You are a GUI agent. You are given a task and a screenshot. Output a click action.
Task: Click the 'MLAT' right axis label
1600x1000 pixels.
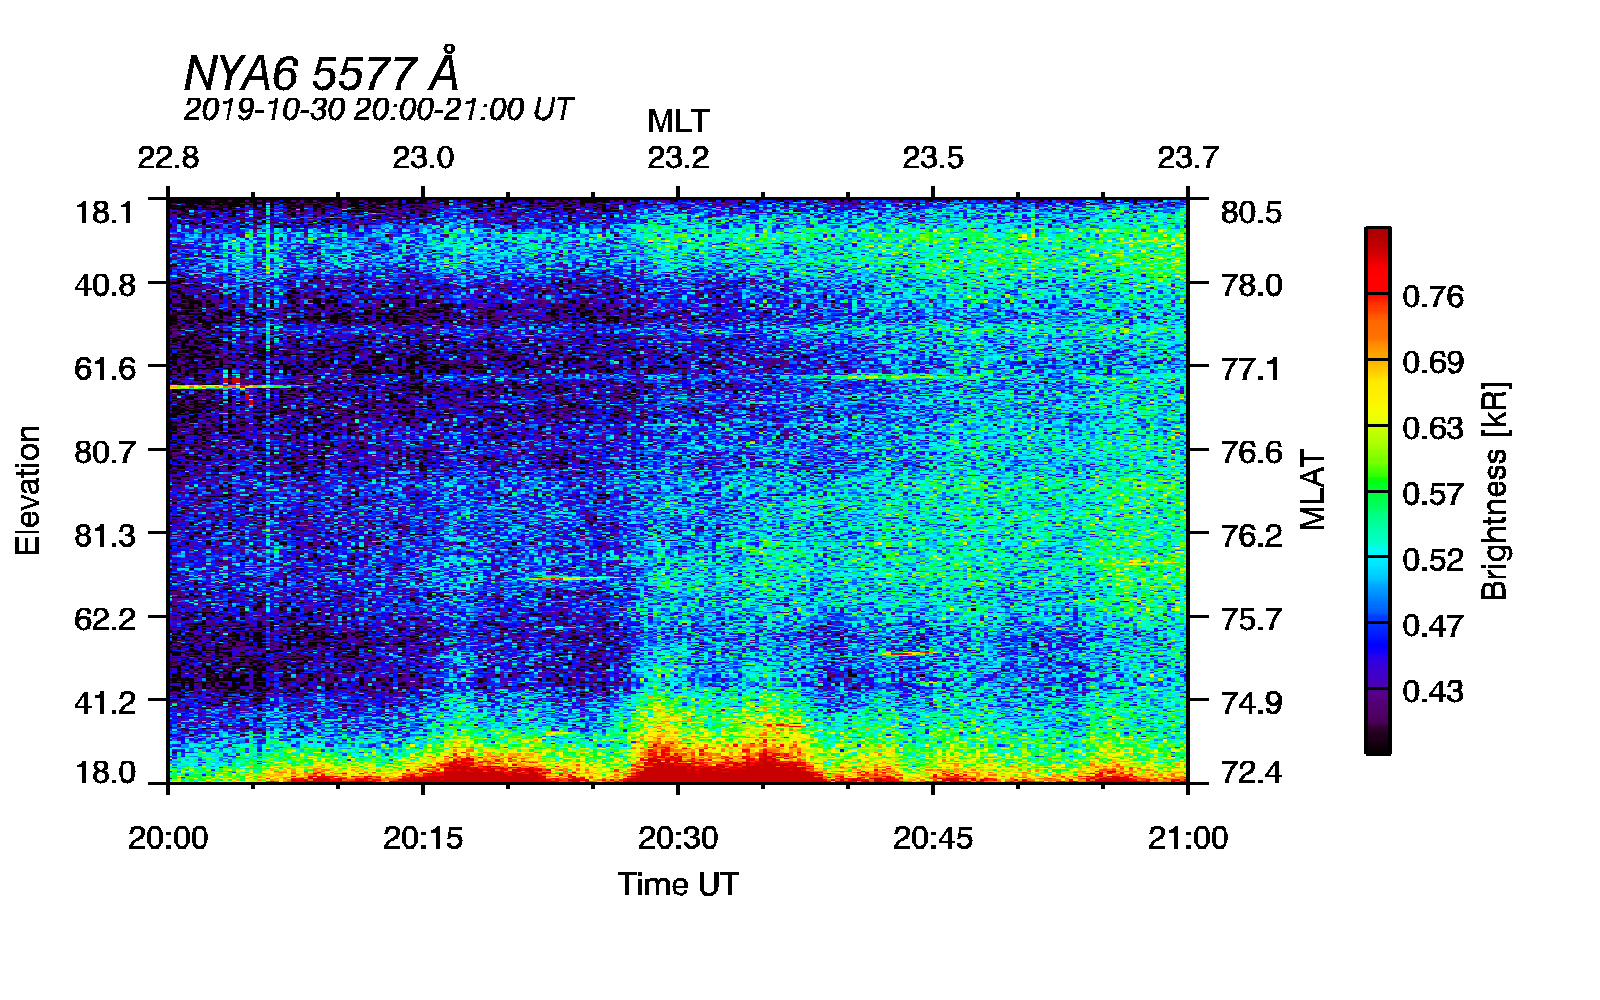(1312, 490)
